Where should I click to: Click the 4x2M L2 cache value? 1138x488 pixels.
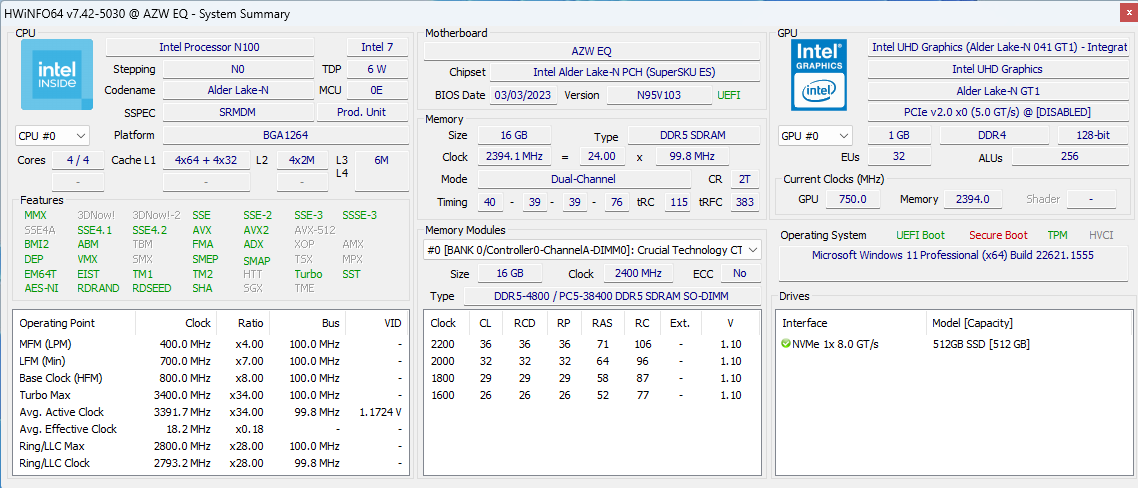pos(301,160)
